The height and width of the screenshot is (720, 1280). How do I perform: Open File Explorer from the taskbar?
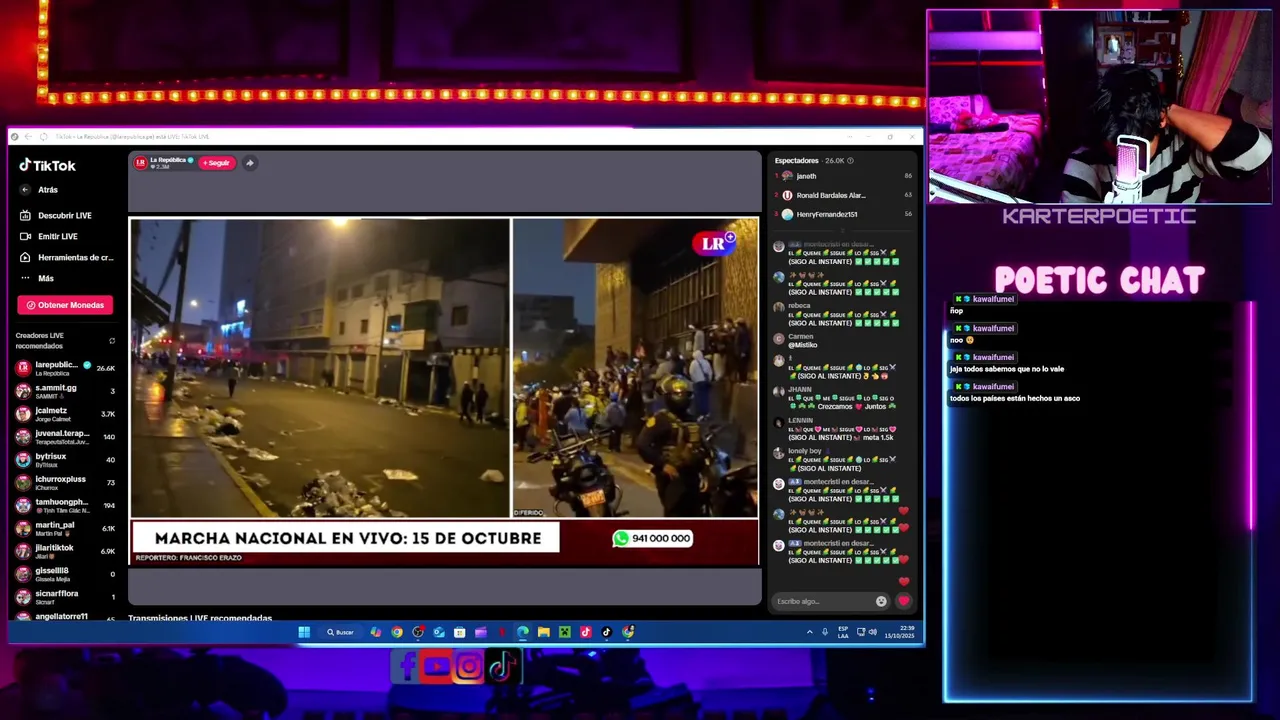[x=543, y=632]
